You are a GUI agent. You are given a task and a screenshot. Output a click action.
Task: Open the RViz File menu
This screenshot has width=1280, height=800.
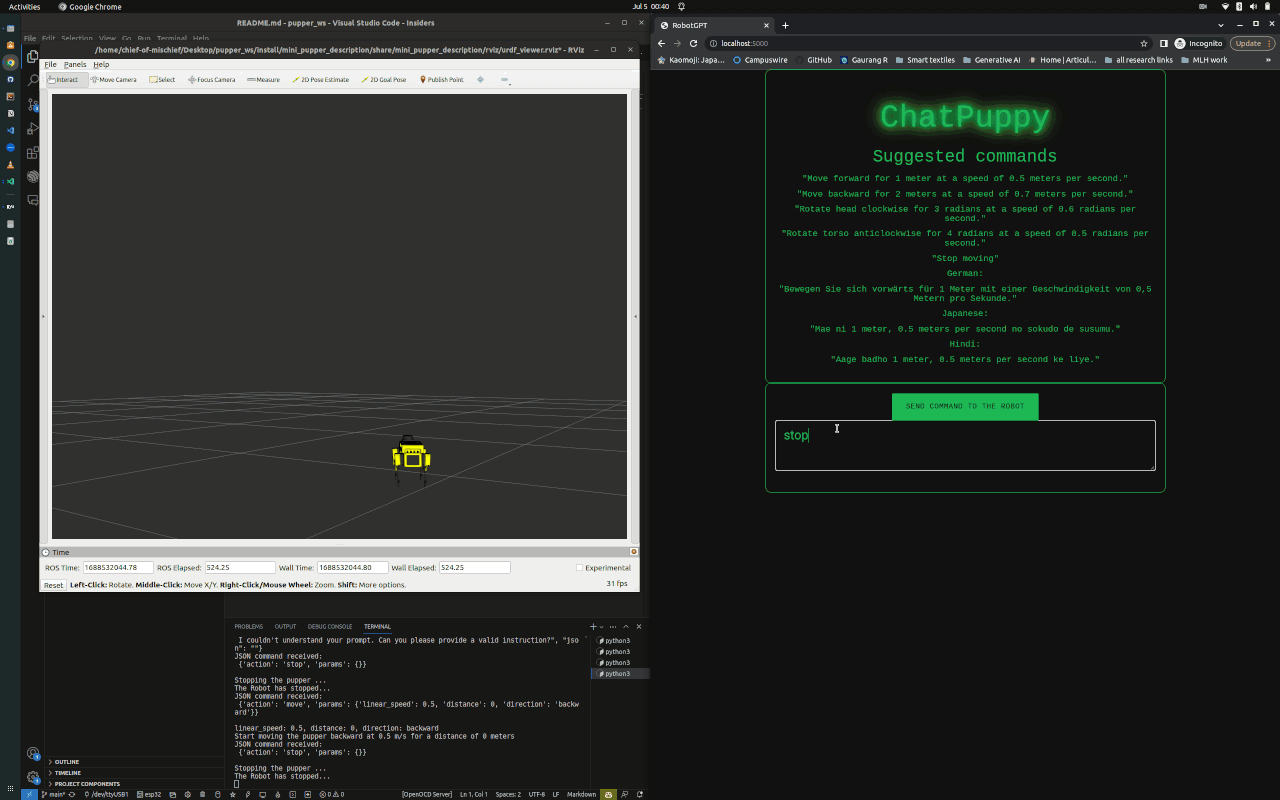click(x=50, y=64)
